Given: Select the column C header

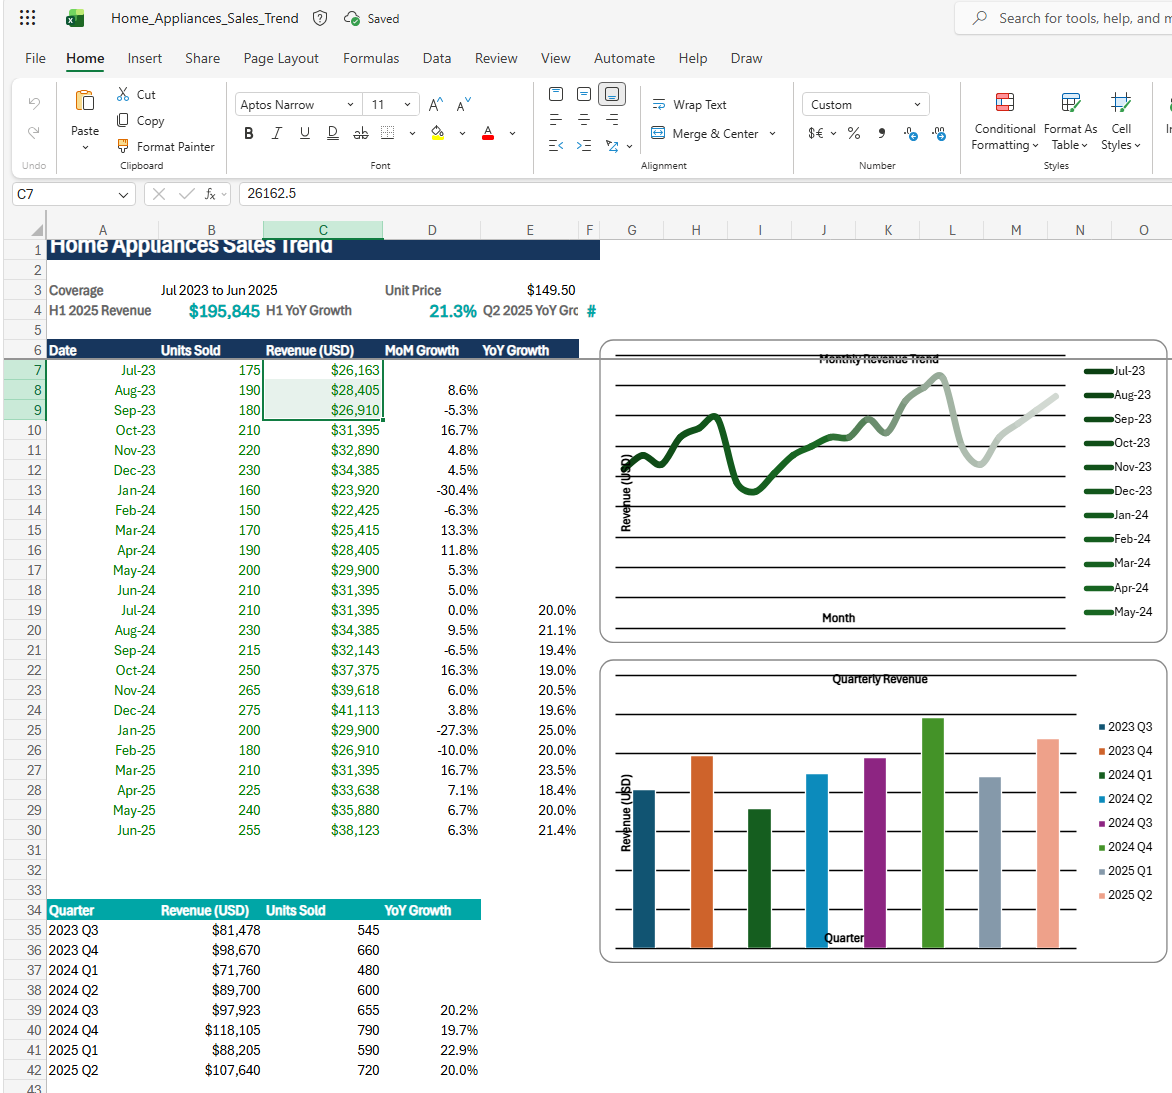Looking at the screenshot, I should (x=323, y=230).
